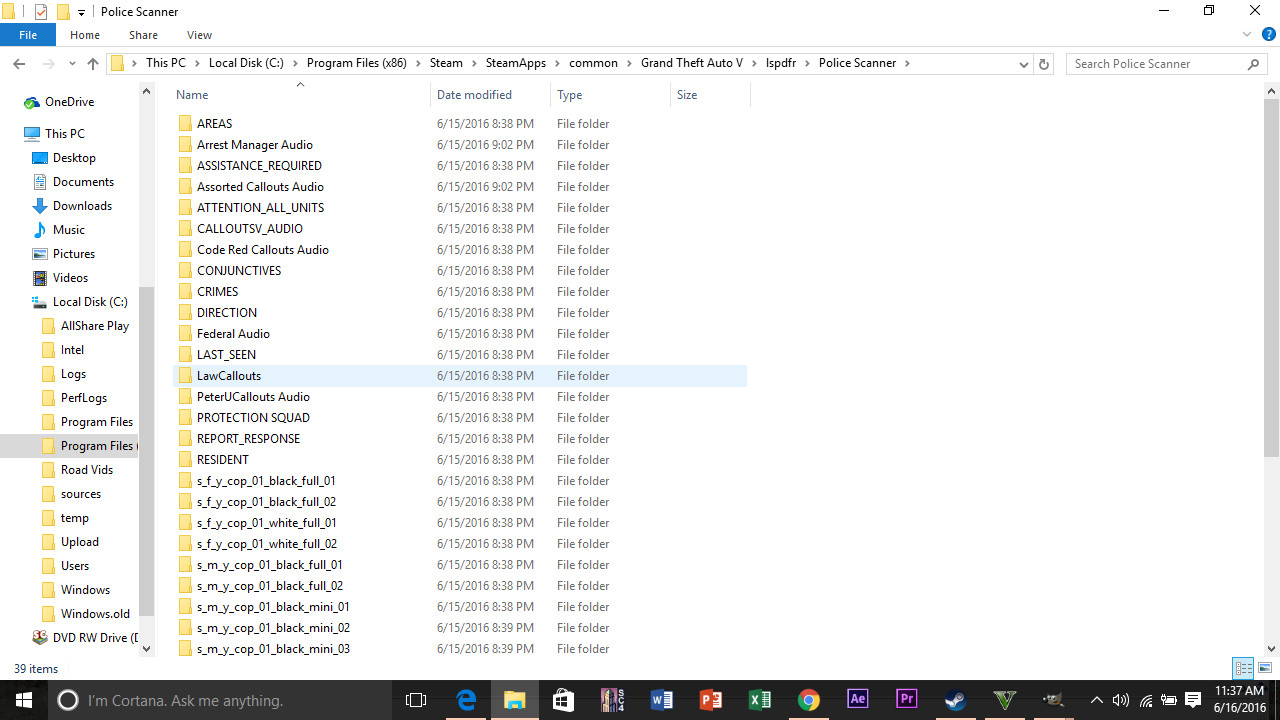Click the navigation pane scrollbar
This screenshot has height=720, width=1280.
click(147, 450)
